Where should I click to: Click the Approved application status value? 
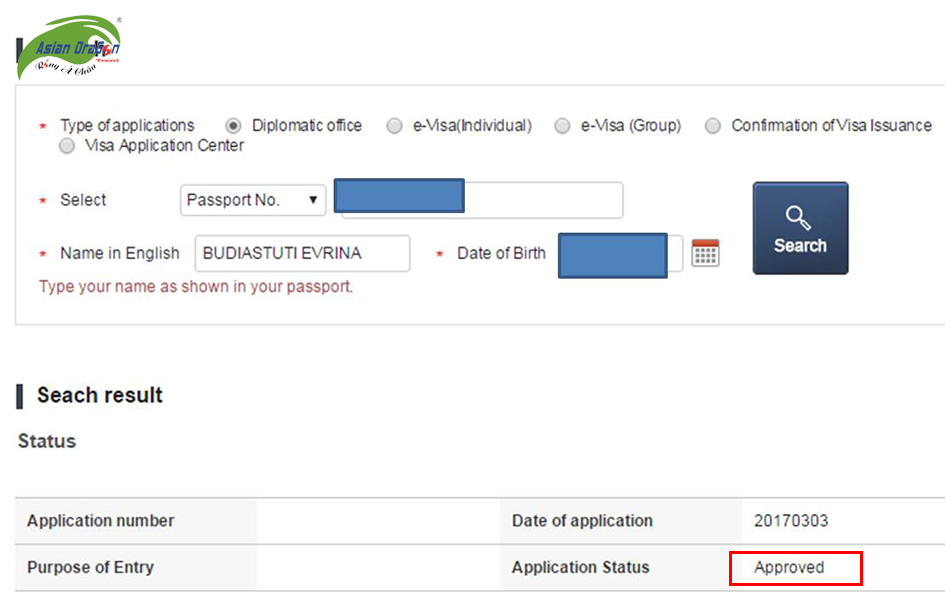[789, 567]
